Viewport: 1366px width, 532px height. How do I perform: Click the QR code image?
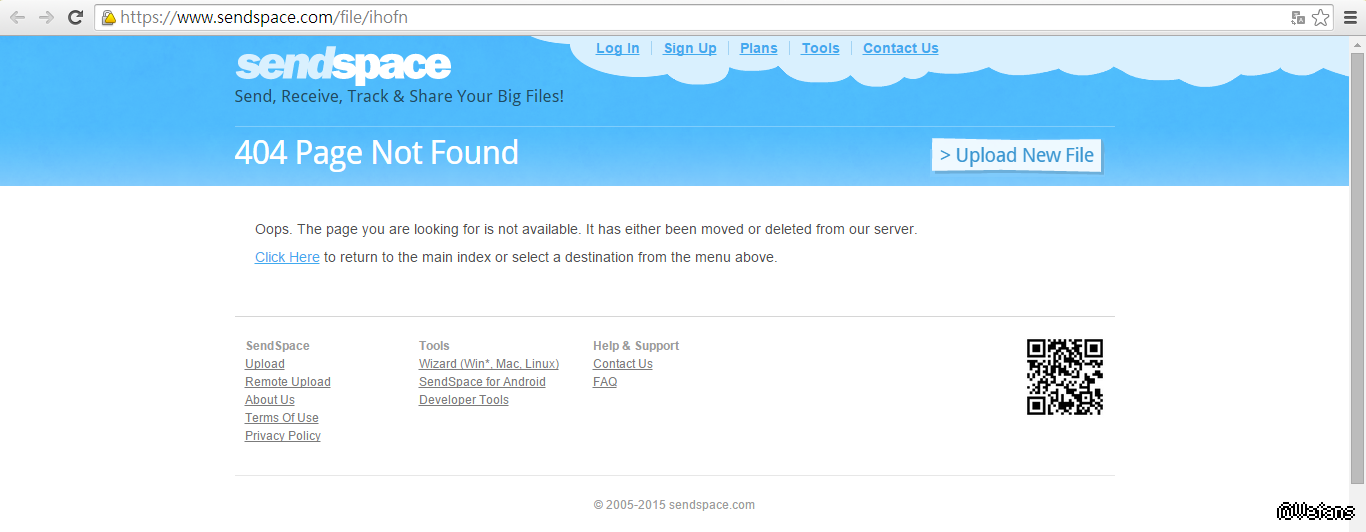(x=1065, y=377)
